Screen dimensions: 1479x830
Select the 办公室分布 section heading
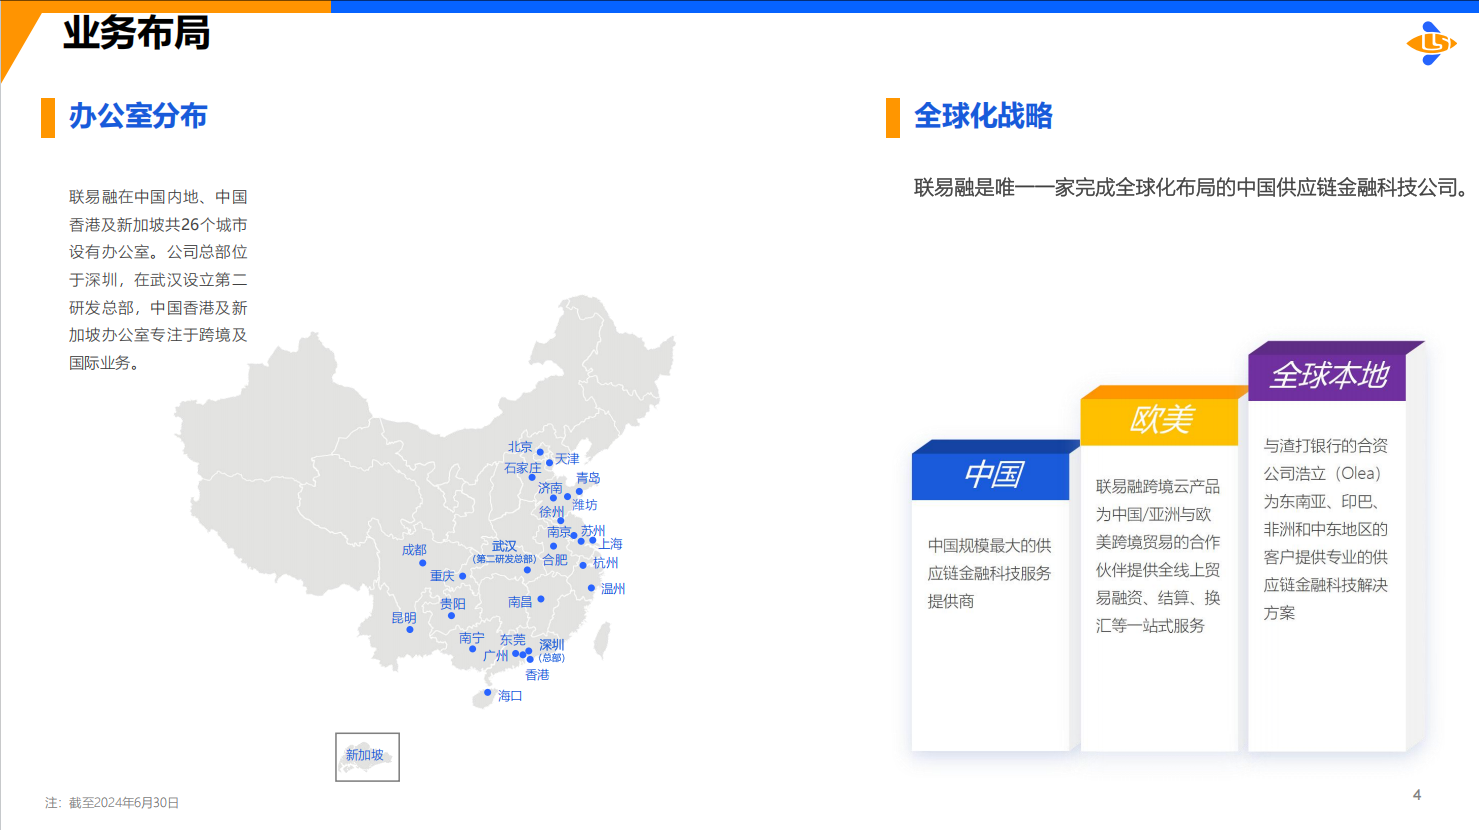click(x=138, y=116)
